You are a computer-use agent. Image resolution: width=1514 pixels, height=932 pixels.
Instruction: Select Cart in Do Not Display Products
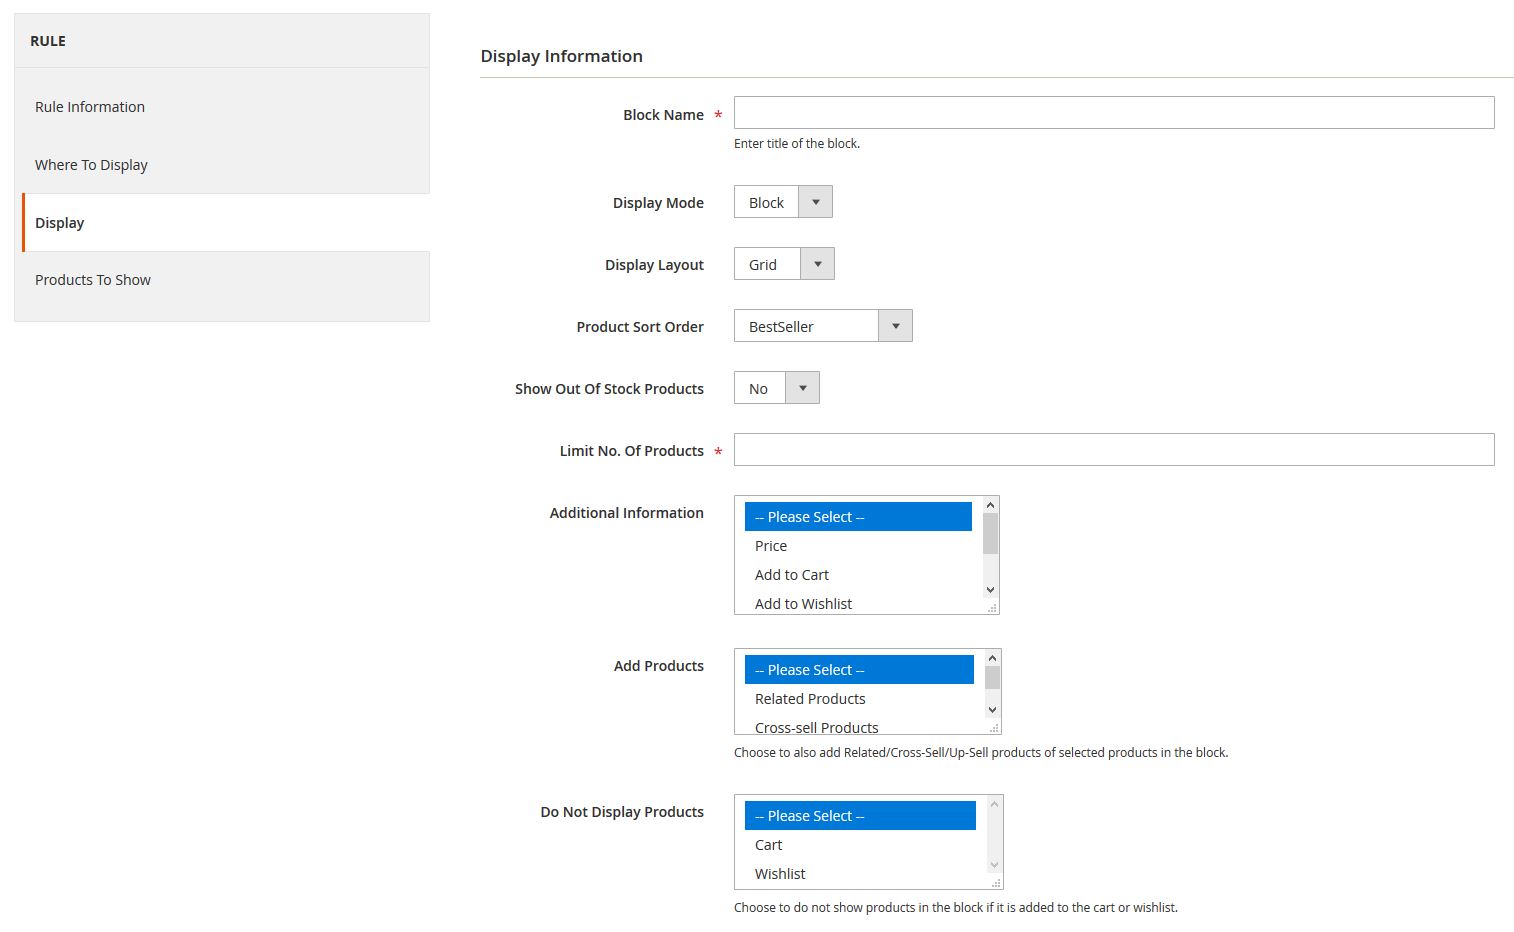click(768, 845)
